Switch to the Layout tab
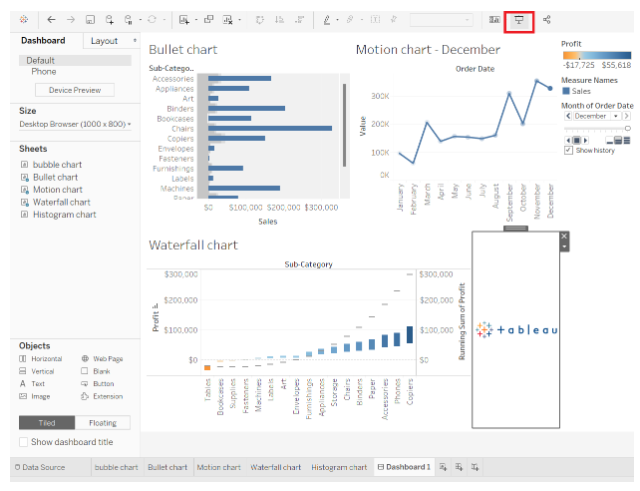Viewport: 640px width, 491px height. [x=104, y=41]
